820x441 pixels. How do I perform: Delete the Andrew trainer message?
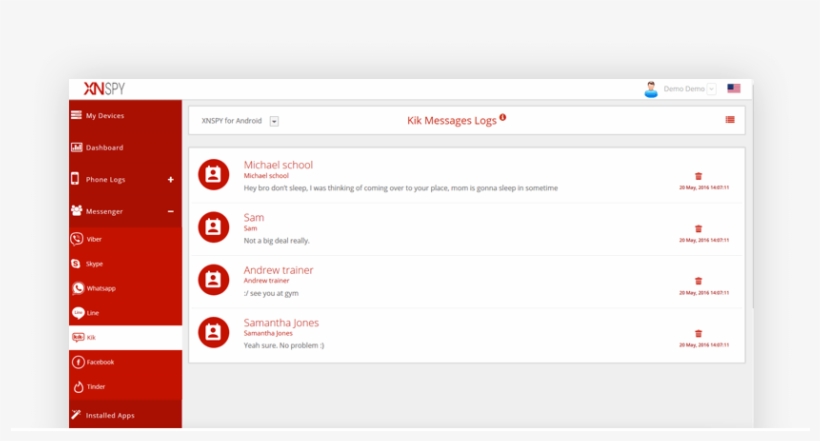pyautogui.click(x=698, y=281)
